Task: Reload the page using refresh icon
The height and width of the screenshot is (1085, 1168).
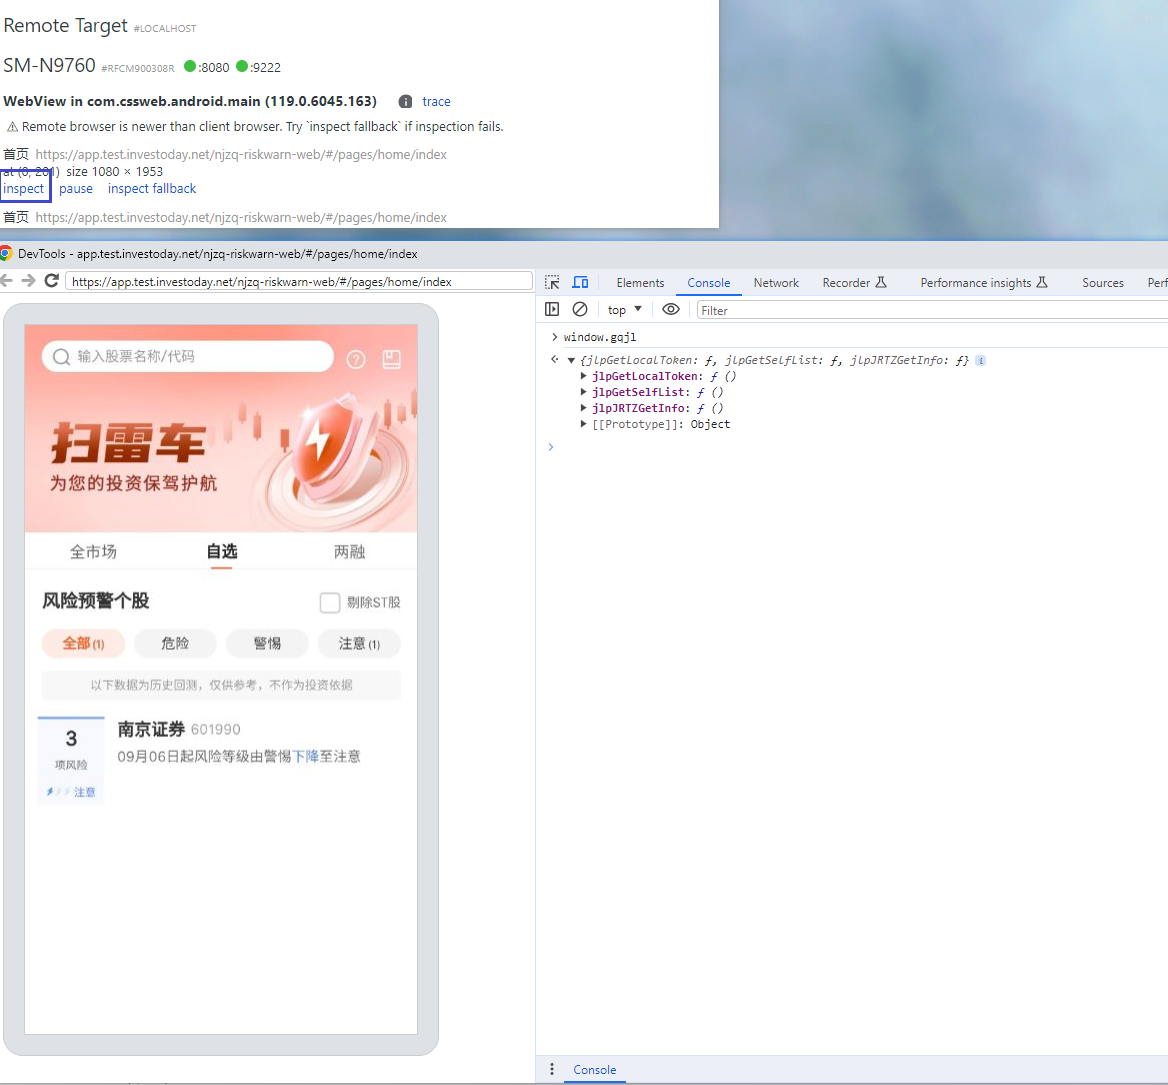Action: tap(51, 281)
